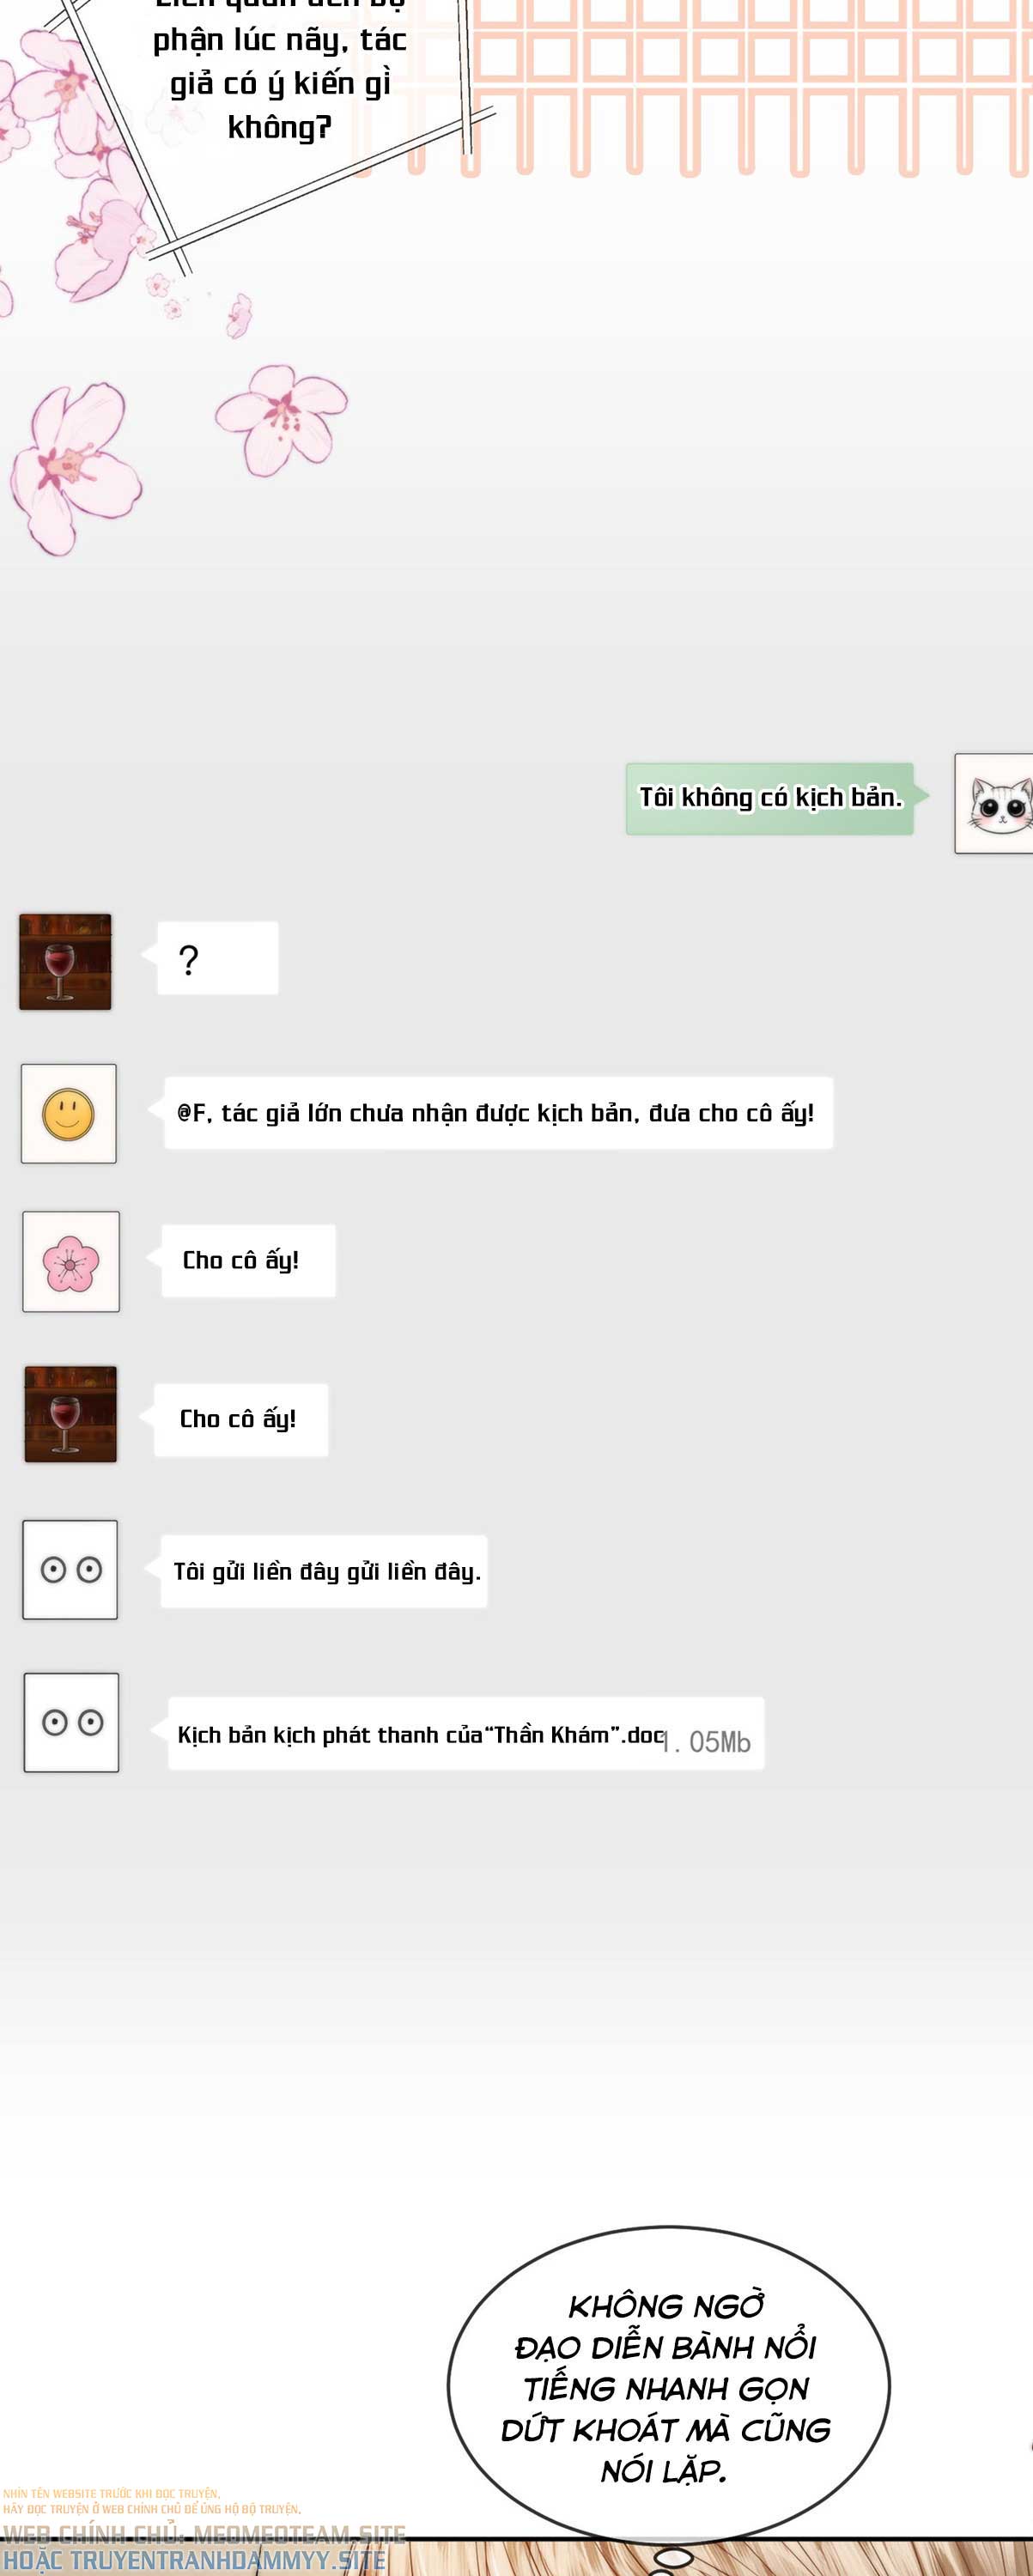Click the yellow smiley face avatar

(x=69, y=1113)
